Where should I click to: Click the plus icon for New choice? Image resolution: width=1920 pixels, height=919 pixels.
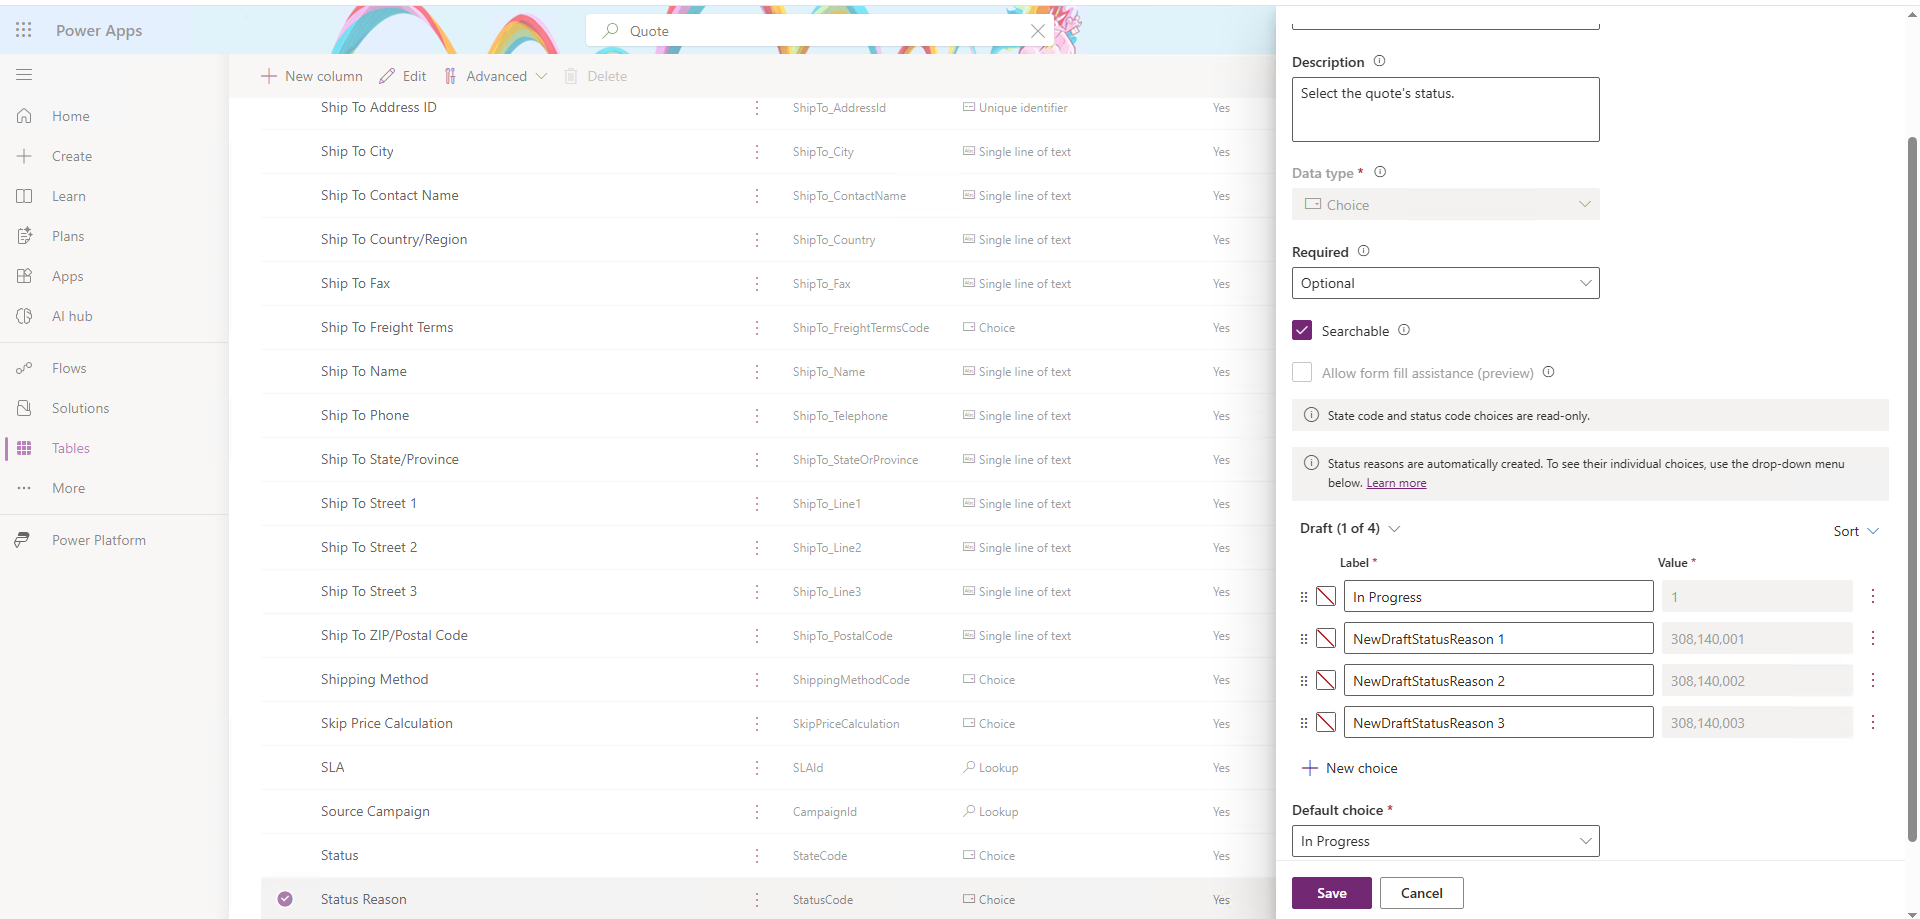tap(1310, 768)
